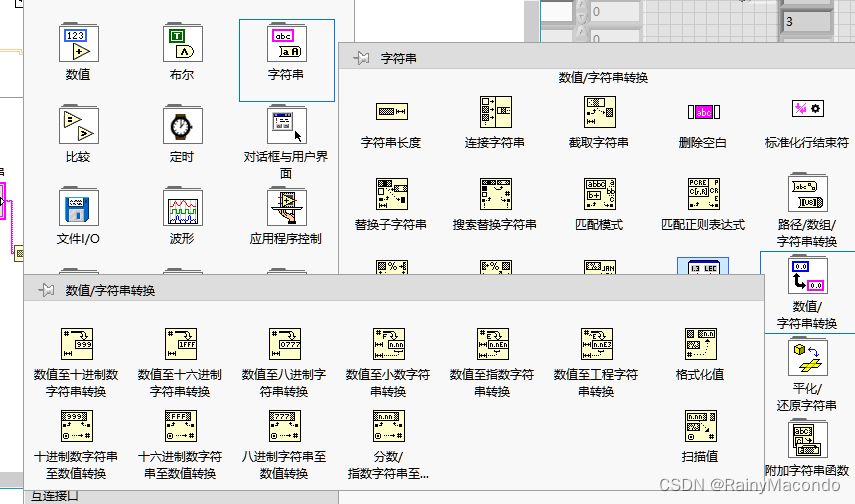This screenshot has height=504, width=855.
Task: Select the 替换子字符串 function
Action: click(x=392, y=194)
